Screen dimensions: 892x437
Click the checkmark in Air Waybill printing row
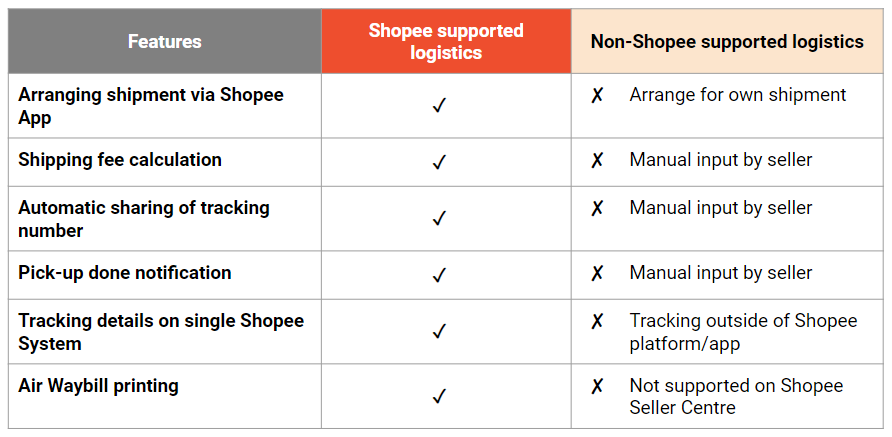click(438, 396)
